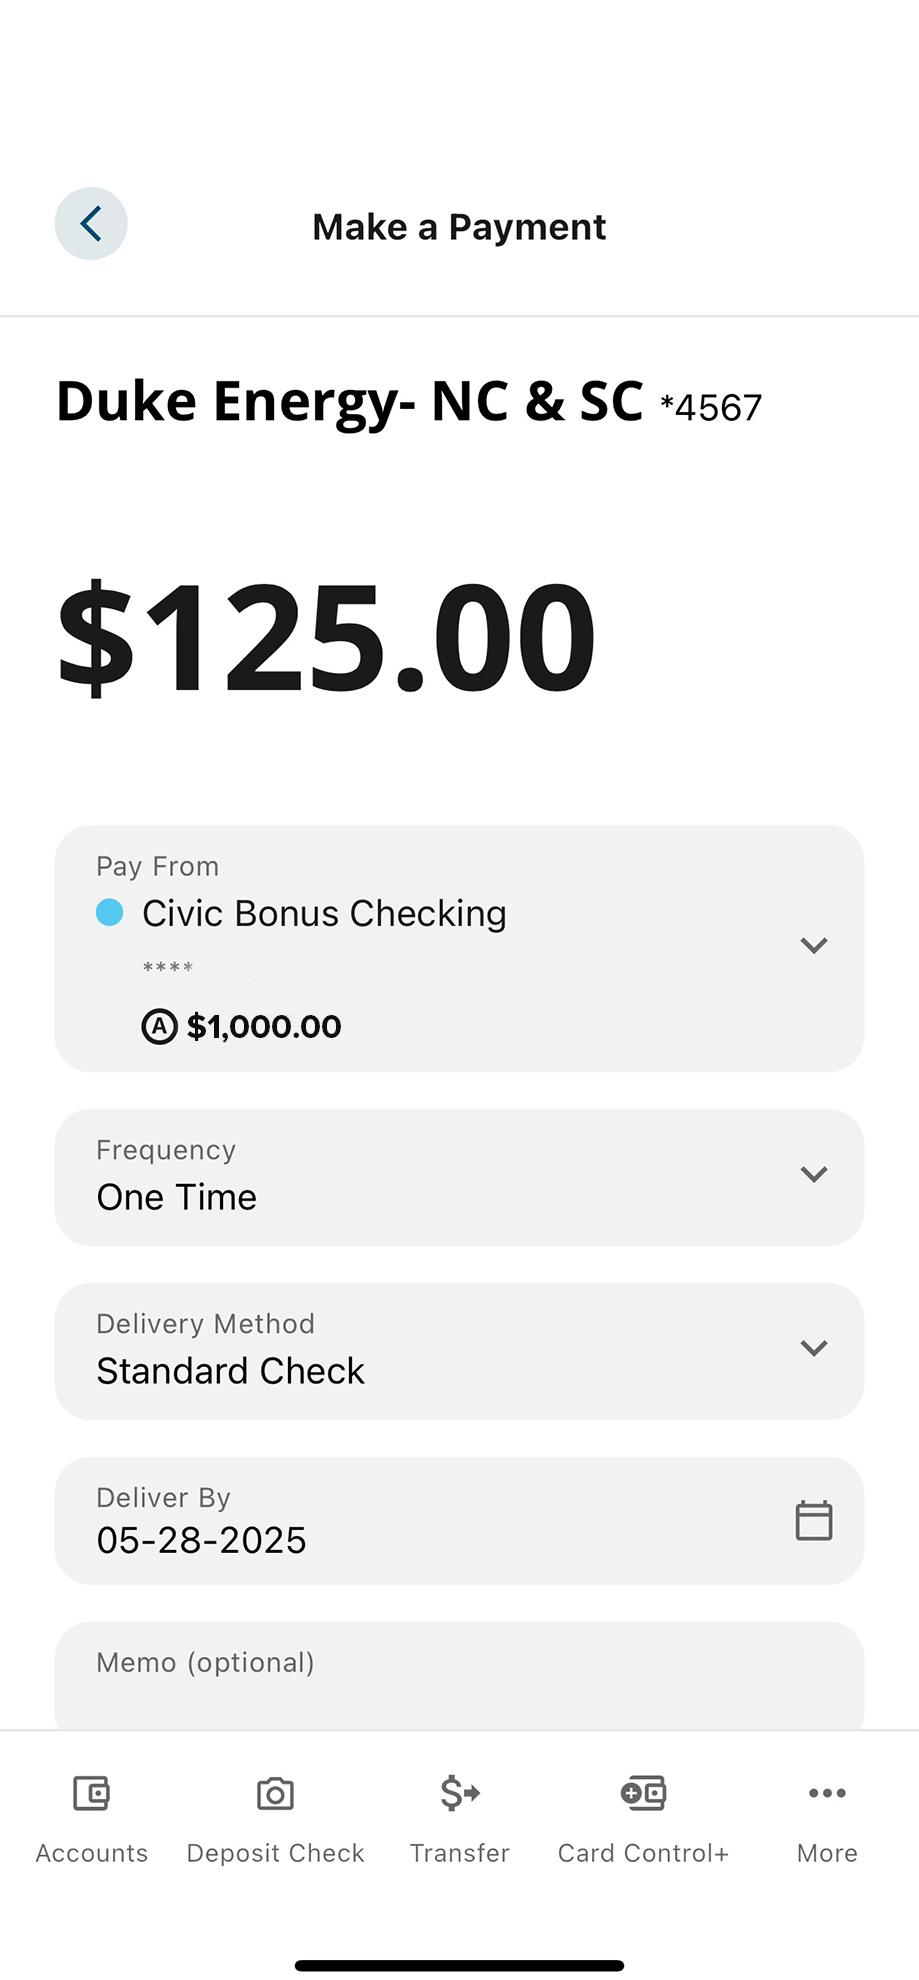Tap the blue account color dot
Viewport: 919px width, 1980px height.
click(109, 912)
